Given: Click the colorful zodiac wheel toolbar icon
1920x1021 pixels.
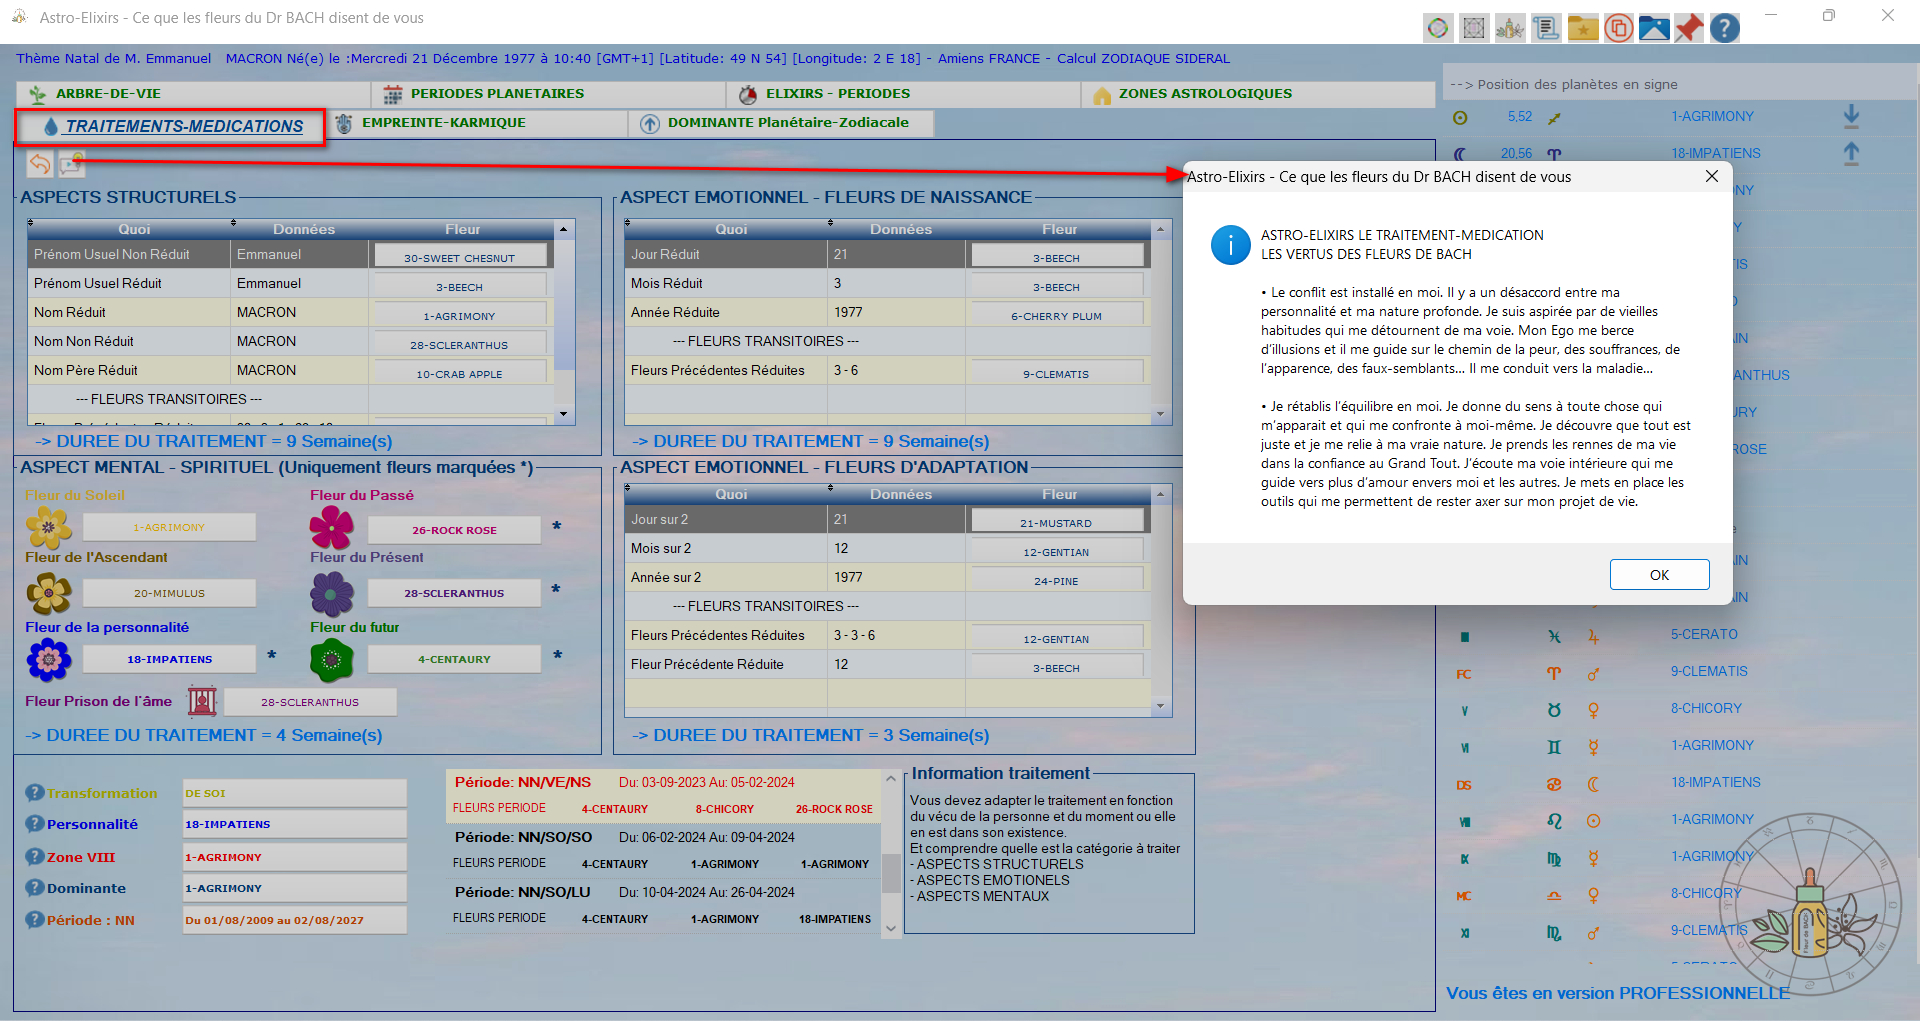Looking at the screenshot, I should pyautogui.click(x=1438, y=28).
